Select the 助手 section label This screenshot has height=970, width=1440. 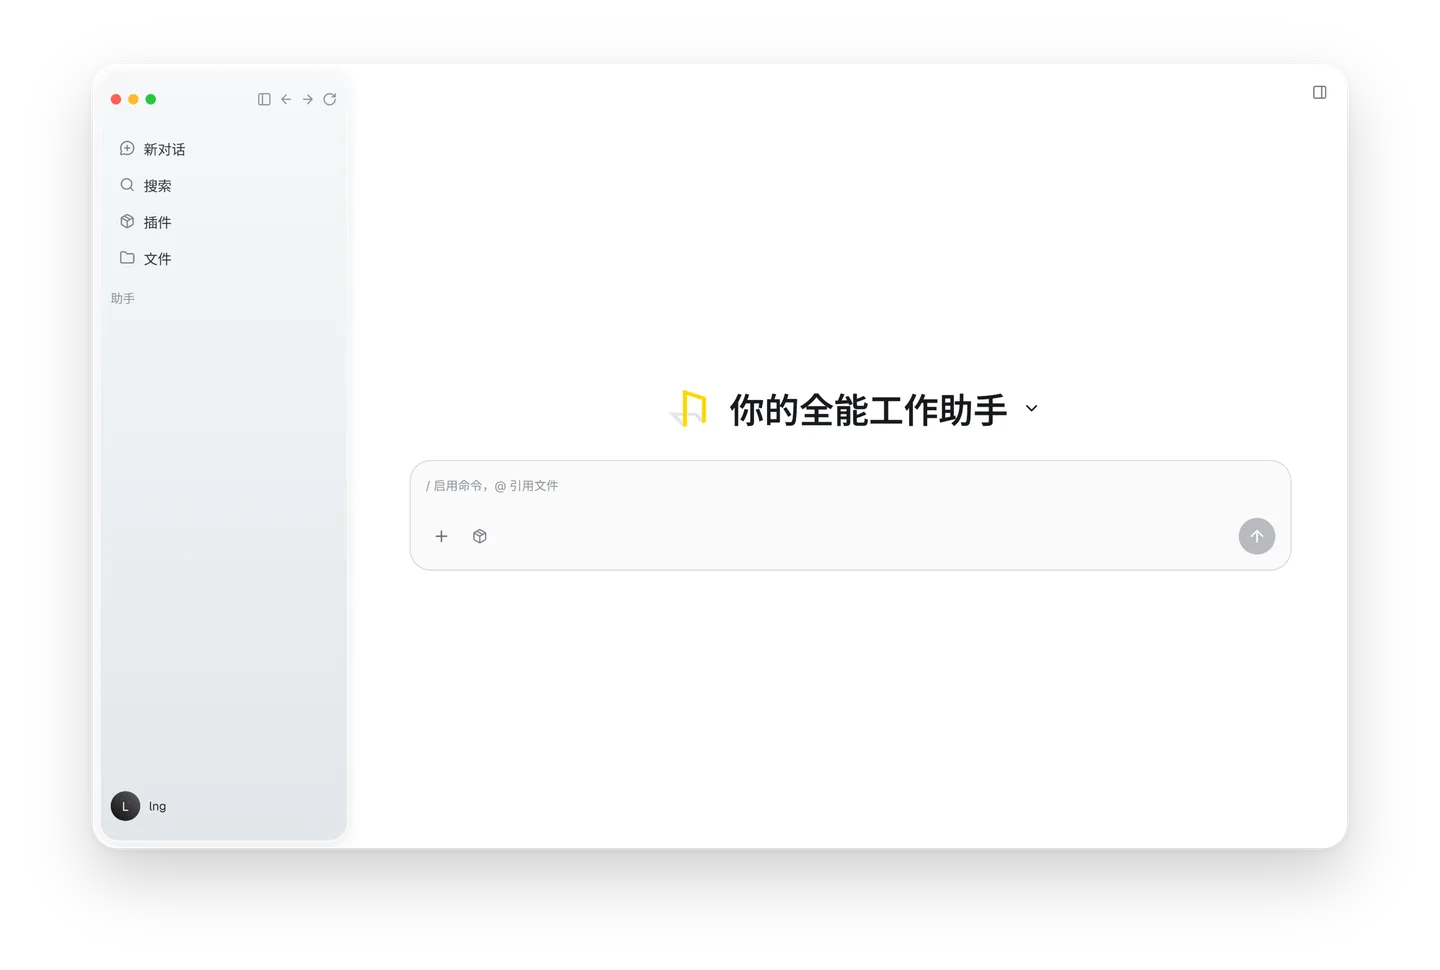pos(123,298)
